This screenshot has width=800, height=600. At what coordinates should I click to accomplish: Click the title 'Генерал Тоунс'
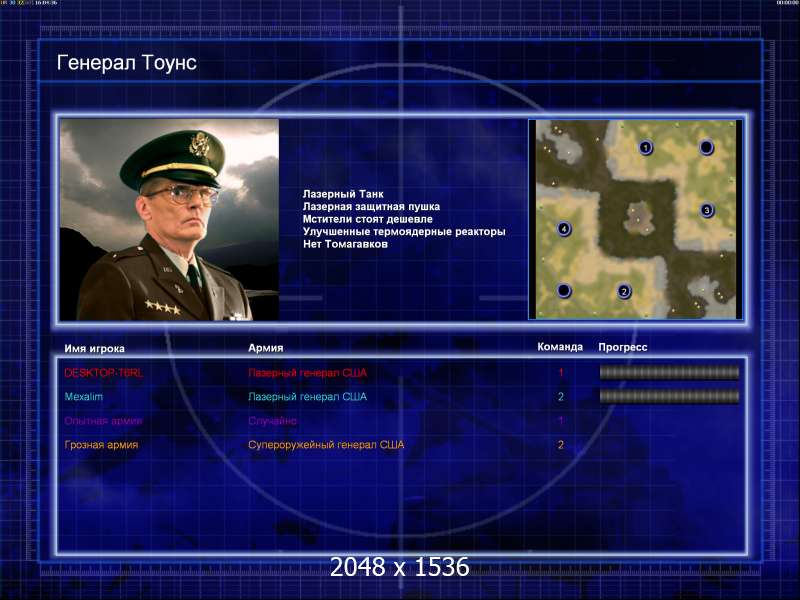[x=127, y=63]
